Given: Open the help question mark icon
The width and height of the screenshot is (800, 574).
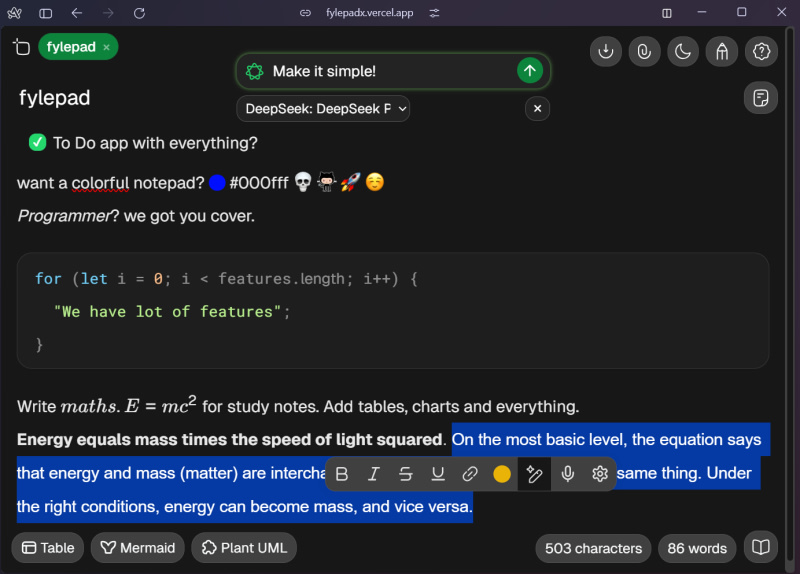Looking at the screenshot, I should click(761, 51).
